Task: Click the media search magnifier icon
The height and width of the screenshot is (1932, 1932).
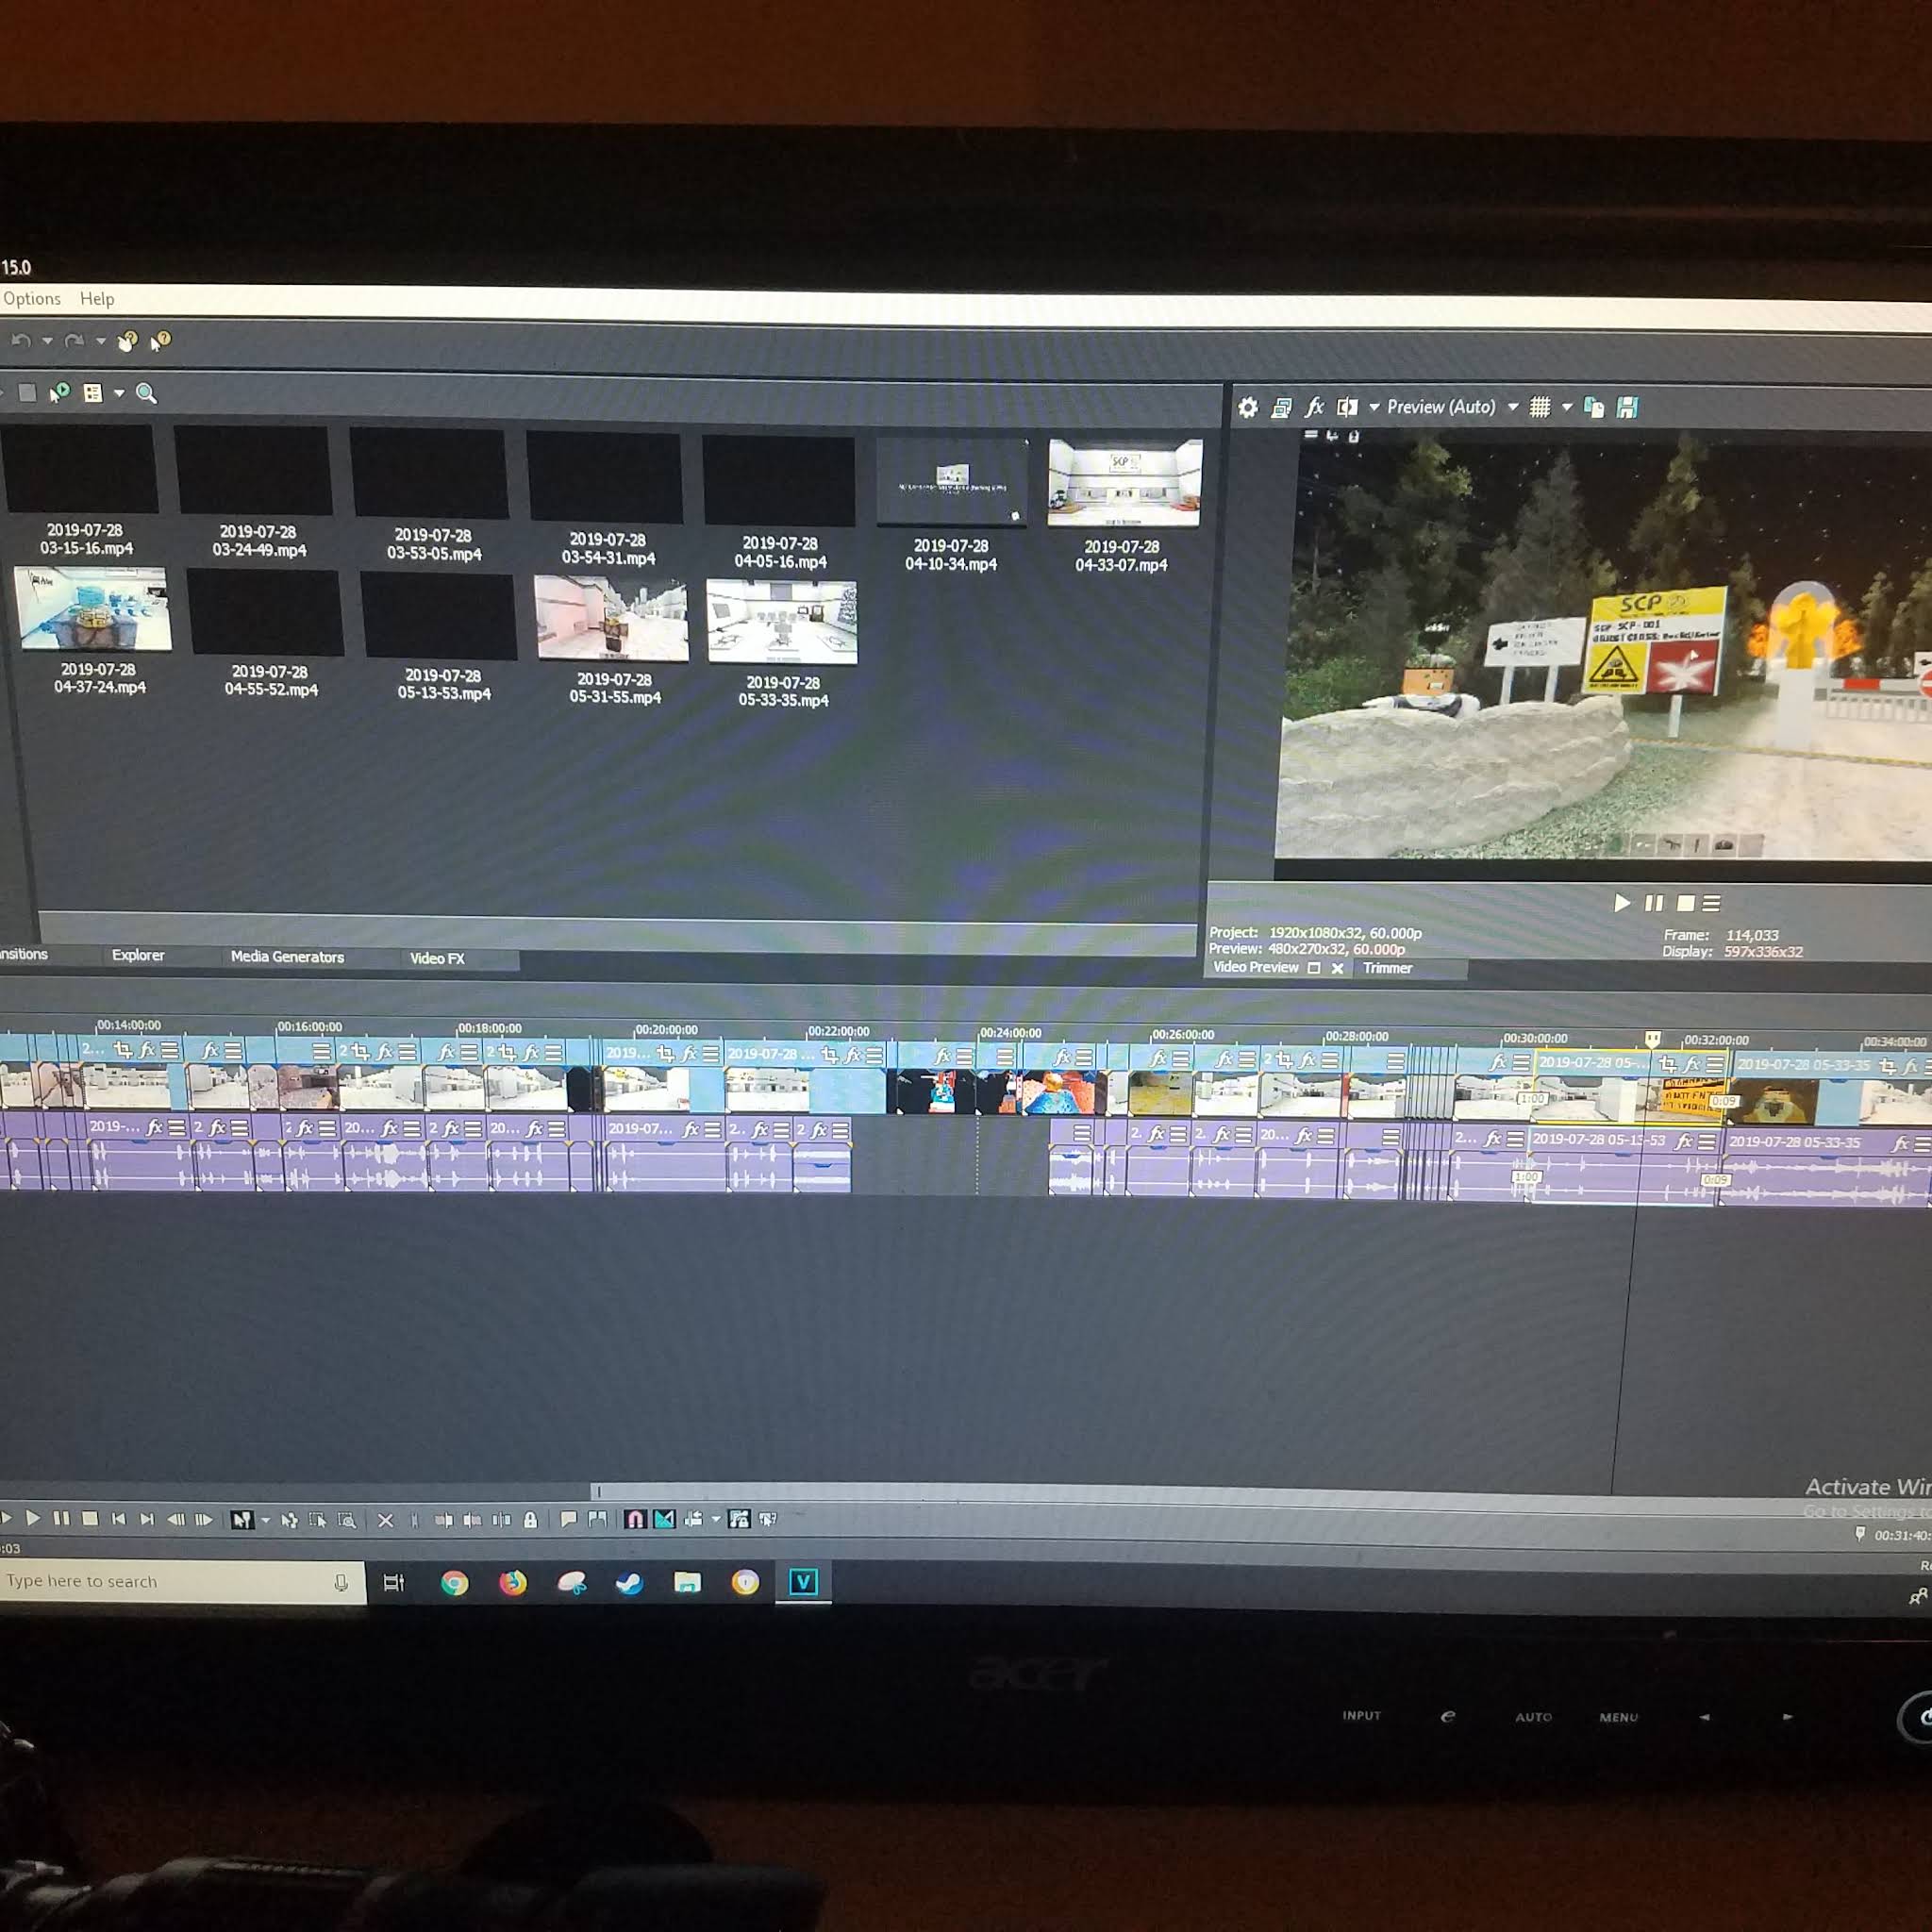Action: click(x=146, y=393)
